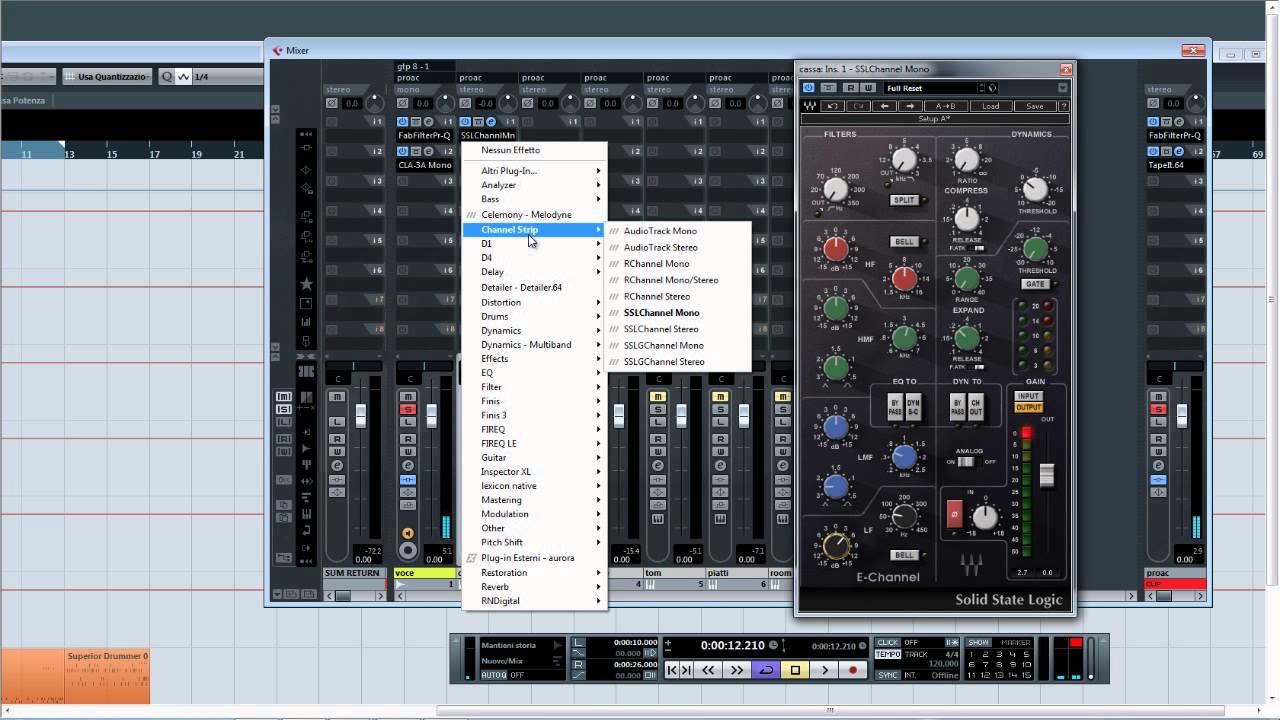
Task: Click the red HF gain knob
Action: point(836,250)
